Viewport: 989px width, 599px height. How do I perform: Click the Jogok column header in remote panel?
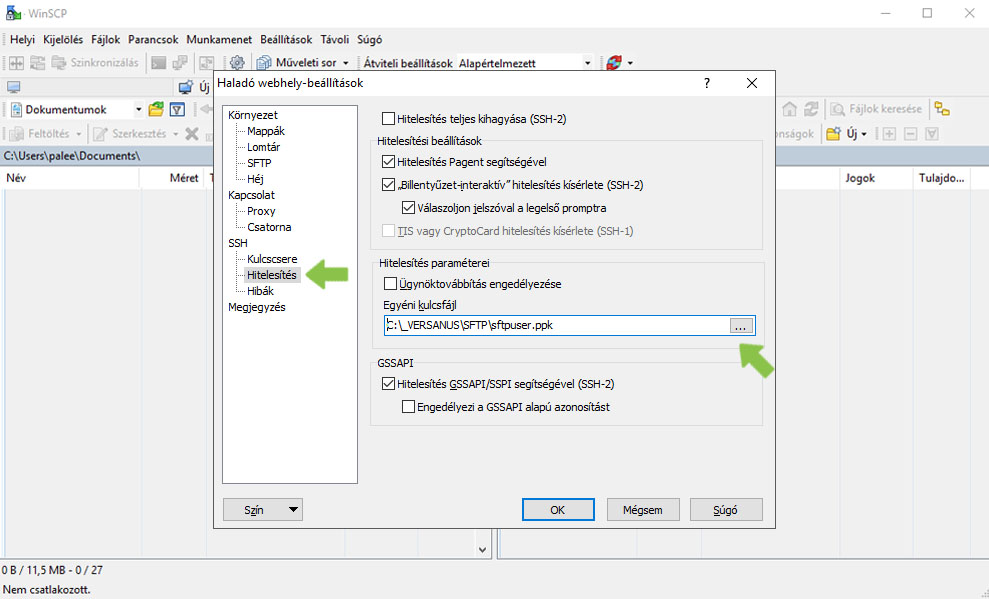click(877, 178)
